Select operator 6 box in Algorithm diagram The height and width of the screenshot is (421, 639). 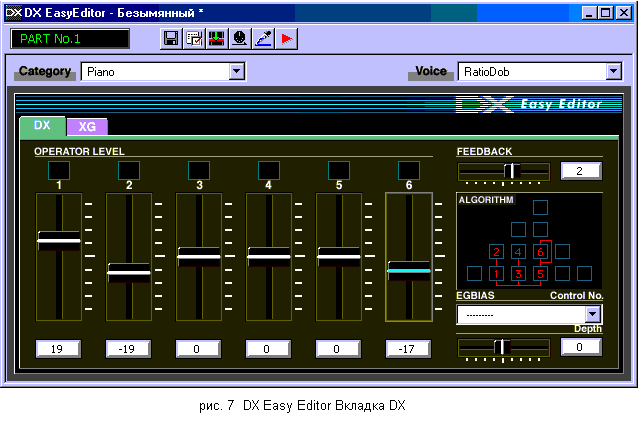(x=540, y=251)
